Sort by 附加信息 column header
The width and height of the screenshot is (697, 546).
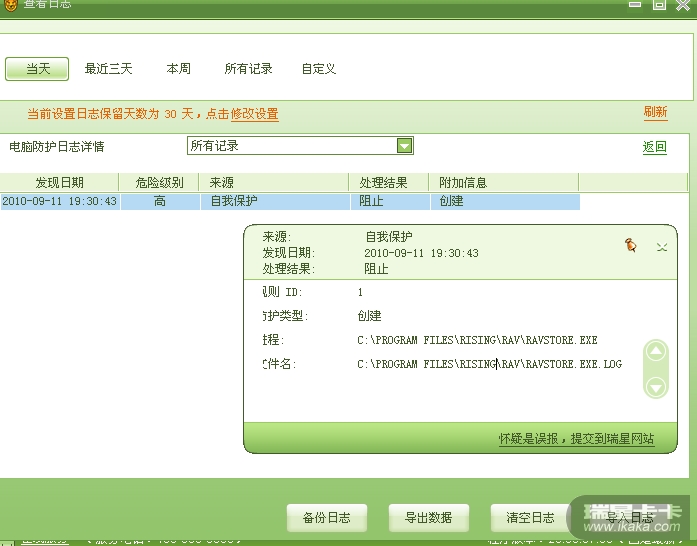[504, 182]
